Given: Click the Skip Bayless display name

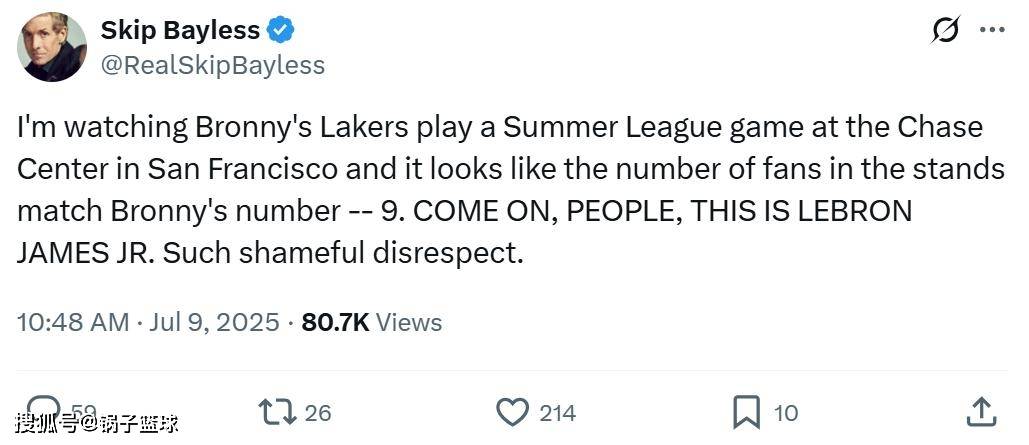Looking at the screenshot, I should click(180, 30).
